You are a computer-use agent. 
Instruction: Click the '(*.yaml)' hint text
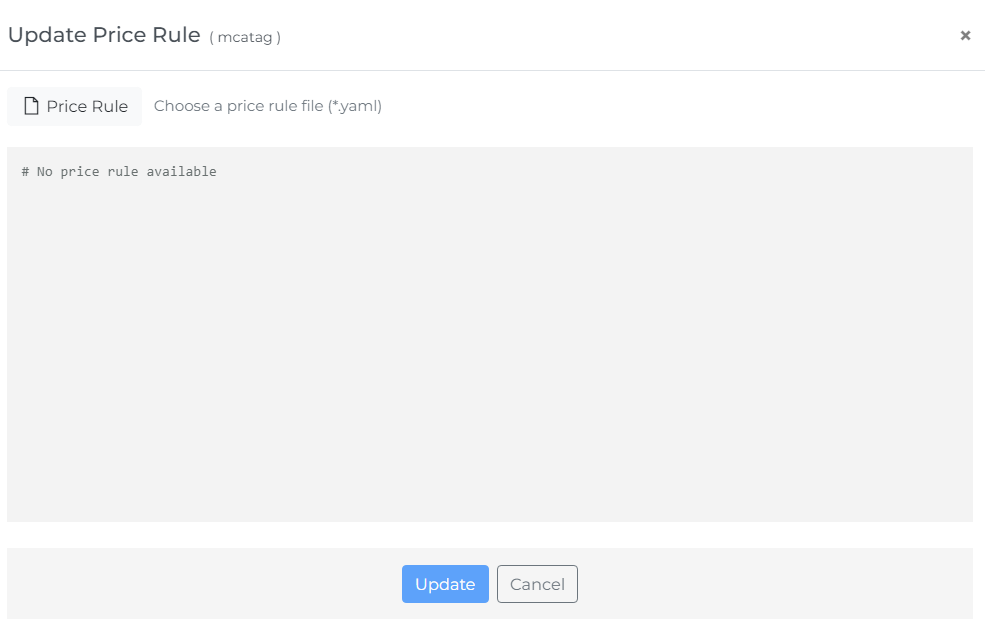pos(355,106)
